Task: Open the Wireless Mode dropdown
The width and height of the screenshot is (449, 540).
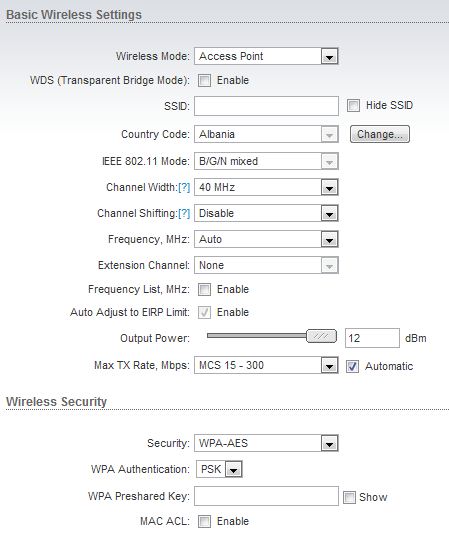Action: 266,56
